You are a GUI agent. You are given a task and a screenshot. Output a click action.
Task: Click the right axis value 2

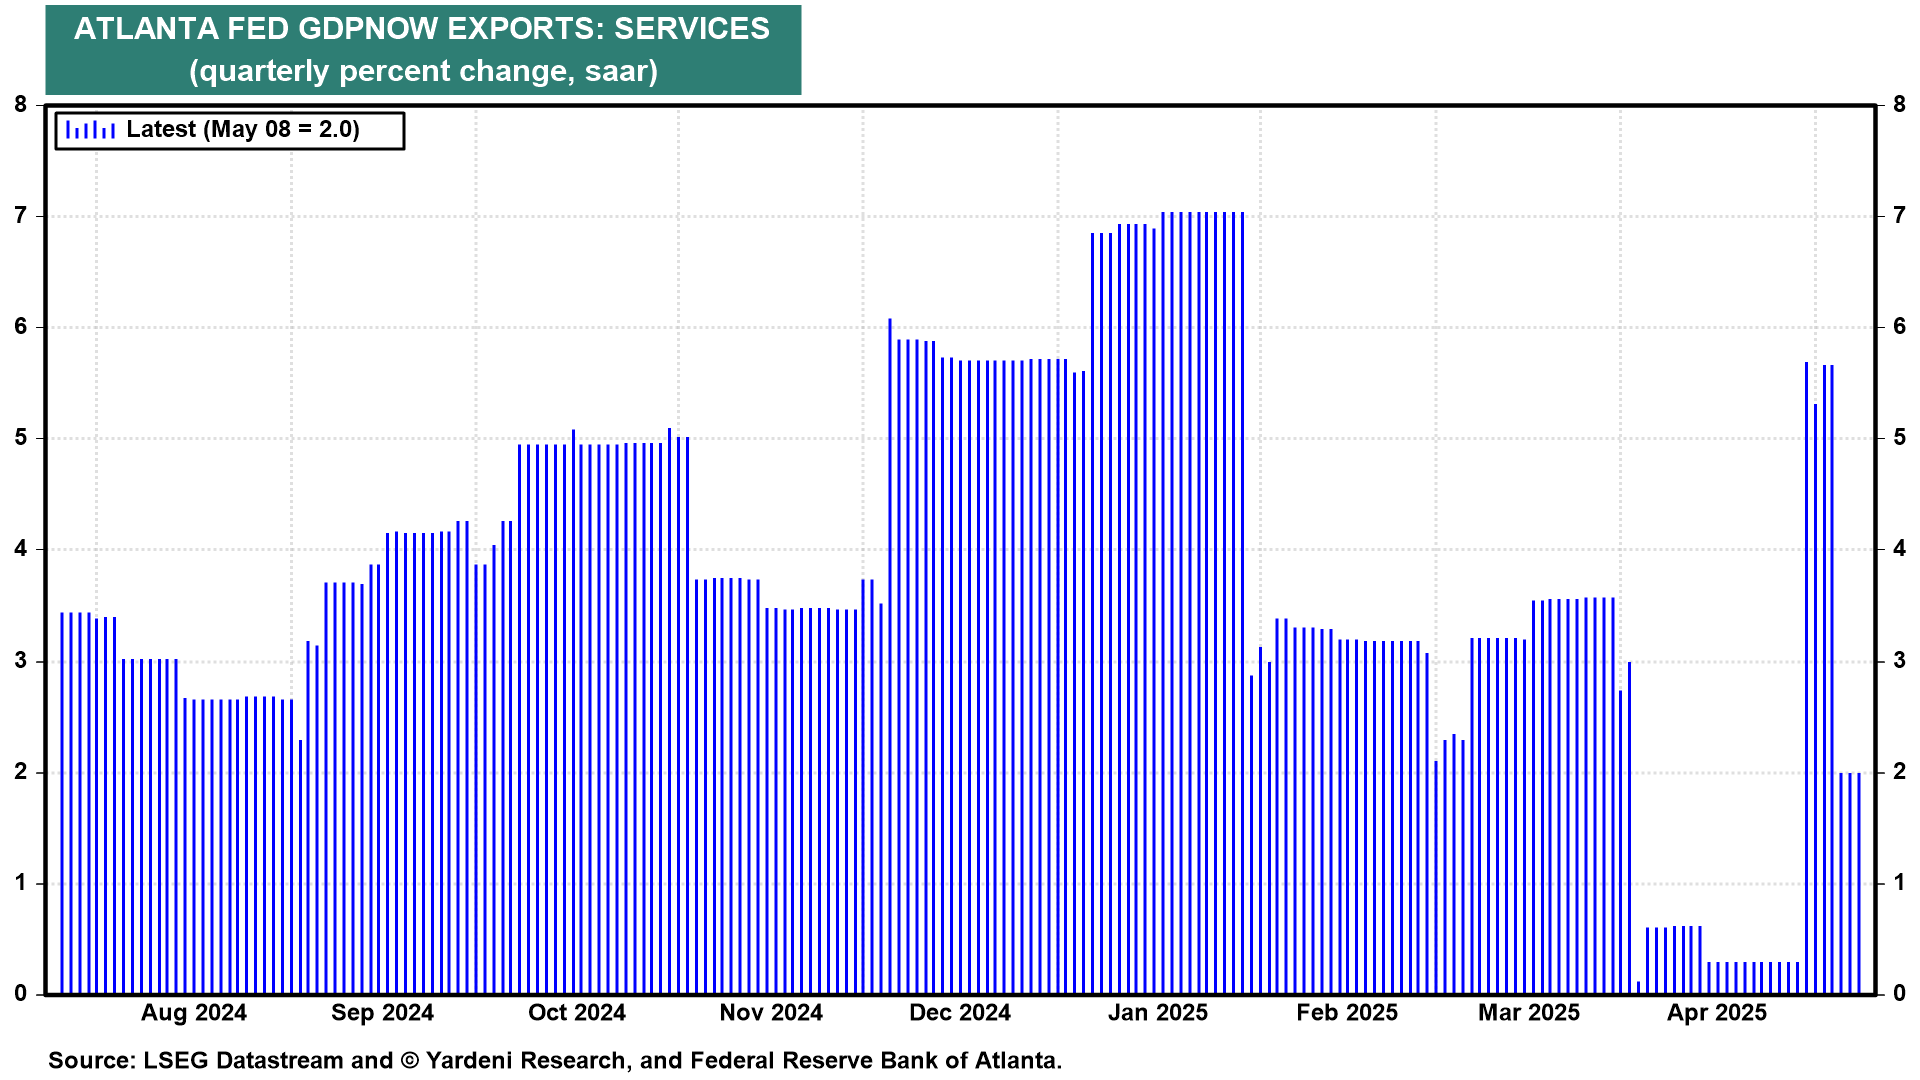1899,771
